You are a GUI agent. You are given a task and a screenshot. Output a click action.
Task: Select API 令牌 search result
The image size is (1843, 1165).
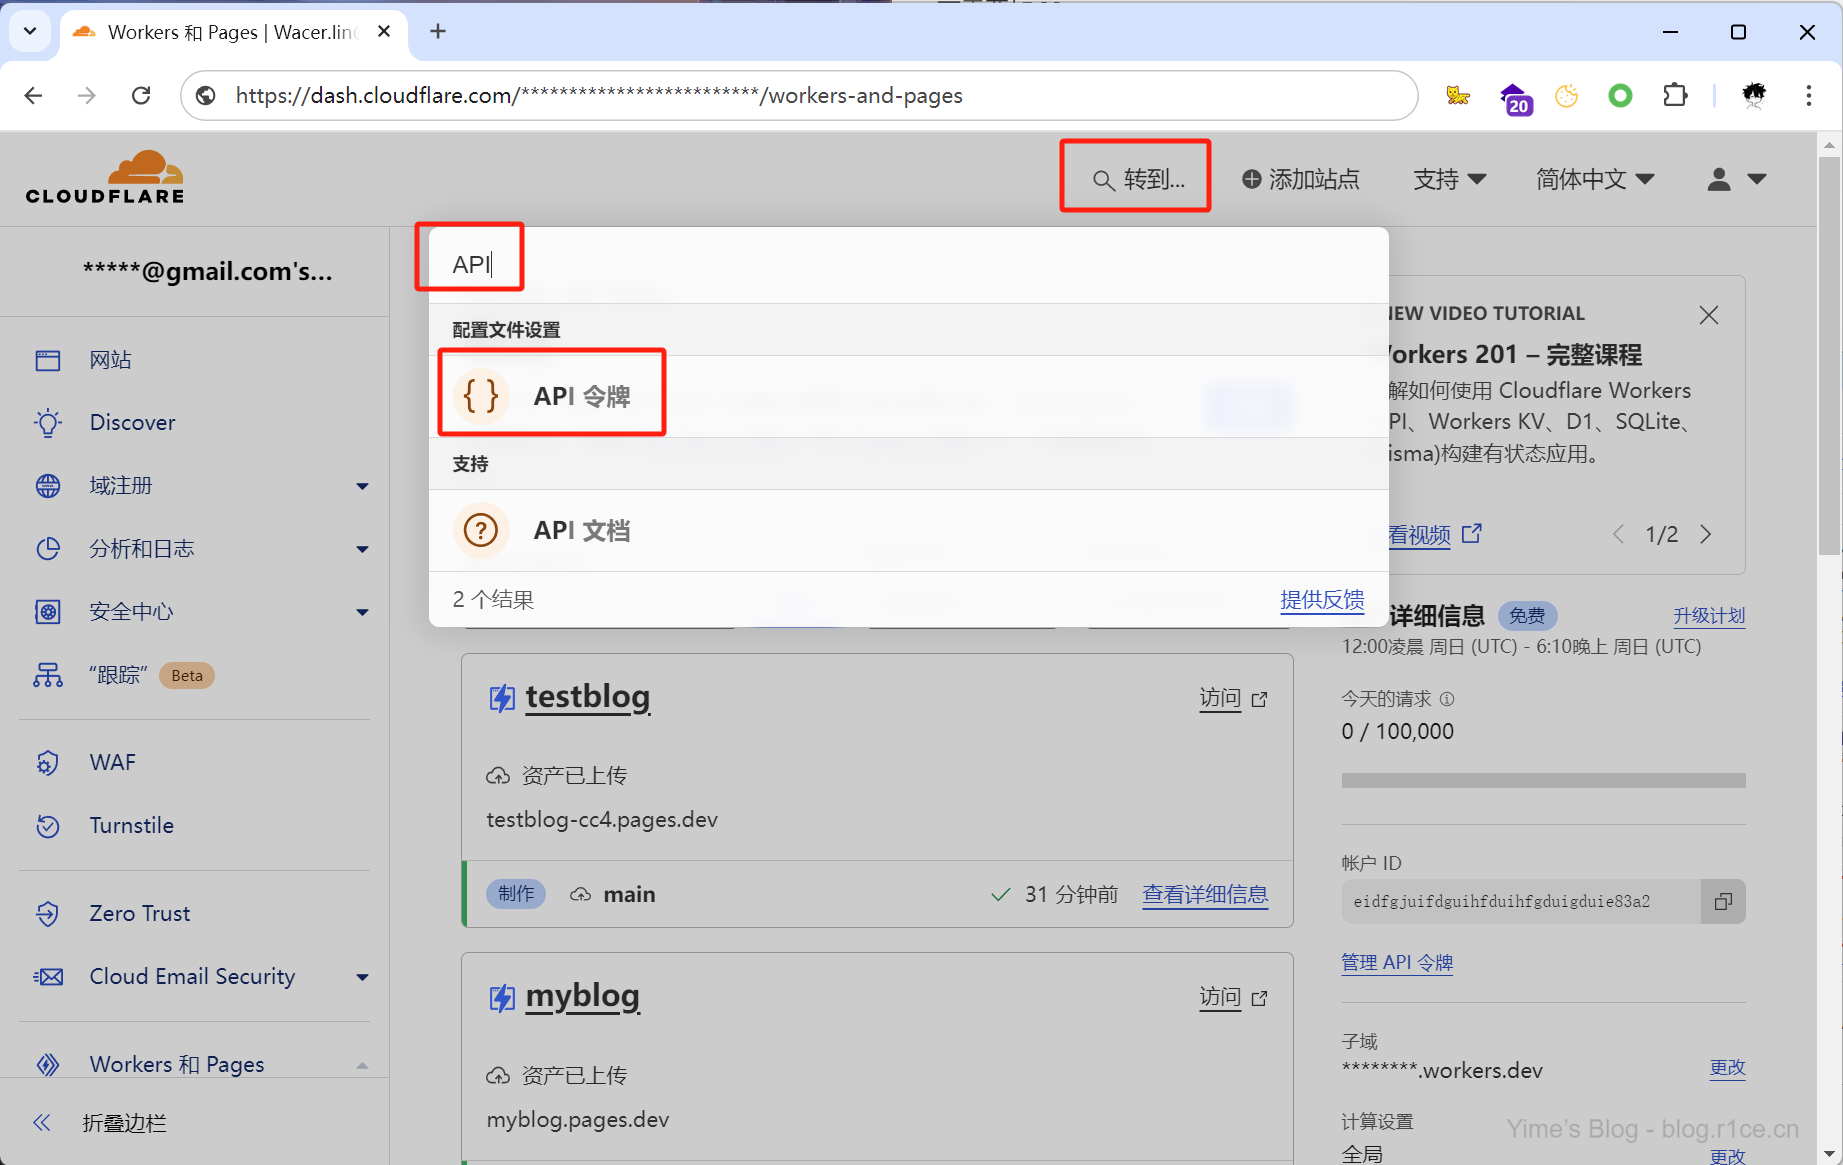click(581, 396)
